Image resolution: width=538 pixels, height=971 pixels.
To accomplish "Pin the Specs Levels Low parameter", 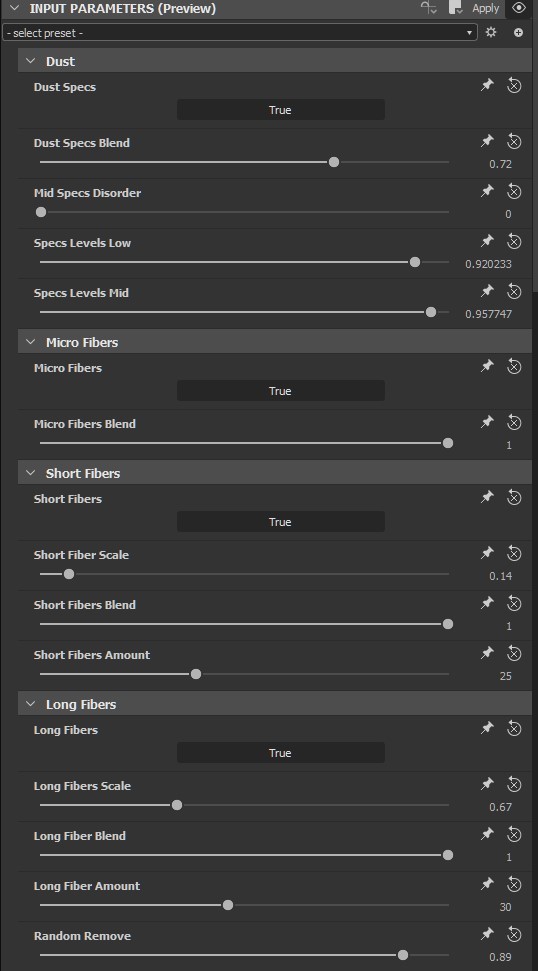I will click(487, 241).
